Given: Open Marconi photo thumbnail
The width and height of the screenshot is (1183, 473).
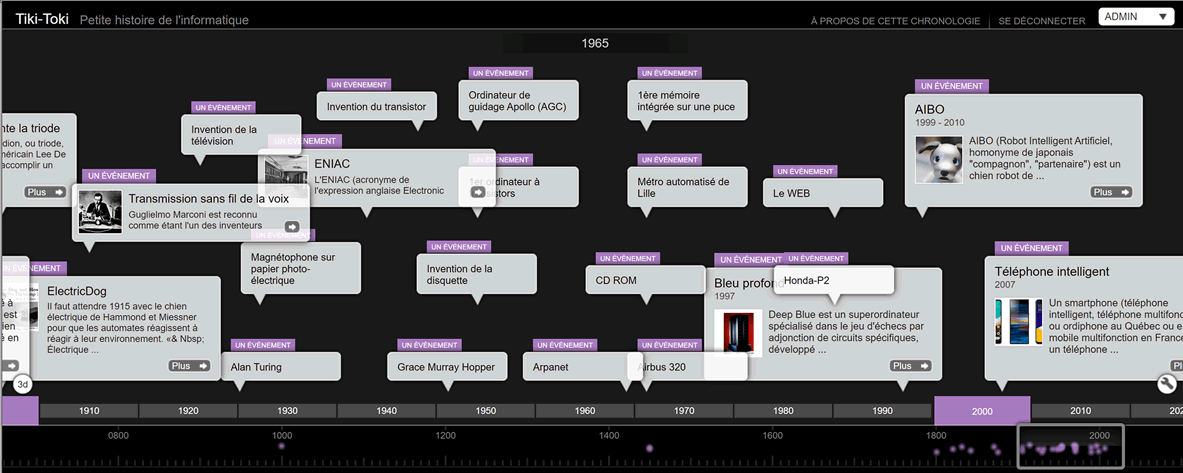Looking at the screenshot, I should (x=102, y=212).
